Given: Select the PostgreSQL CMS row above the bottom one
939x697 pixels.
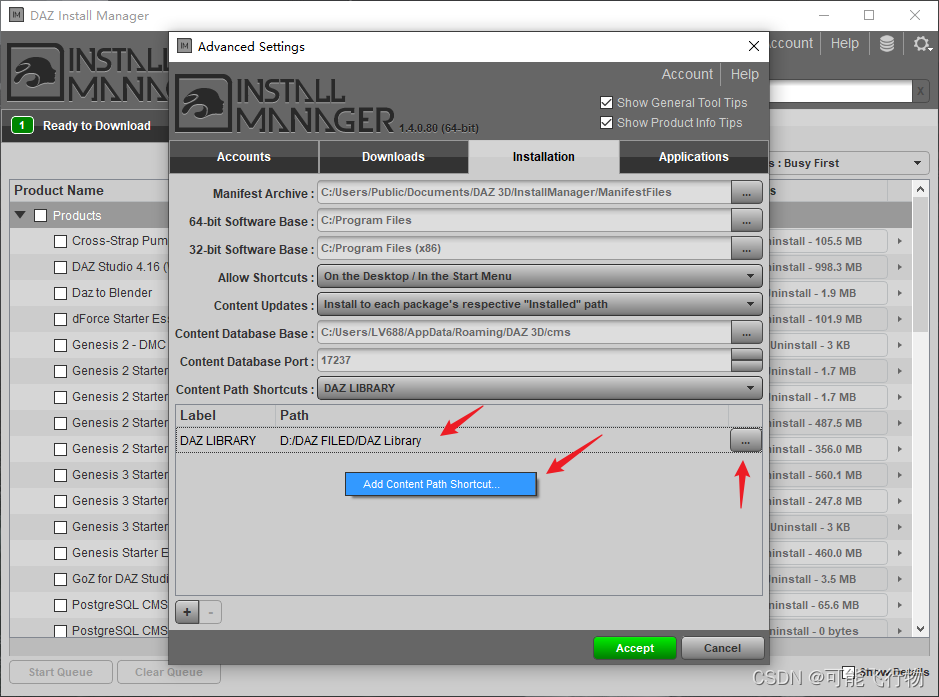Looking at the screenshot, I should (90, 605).
